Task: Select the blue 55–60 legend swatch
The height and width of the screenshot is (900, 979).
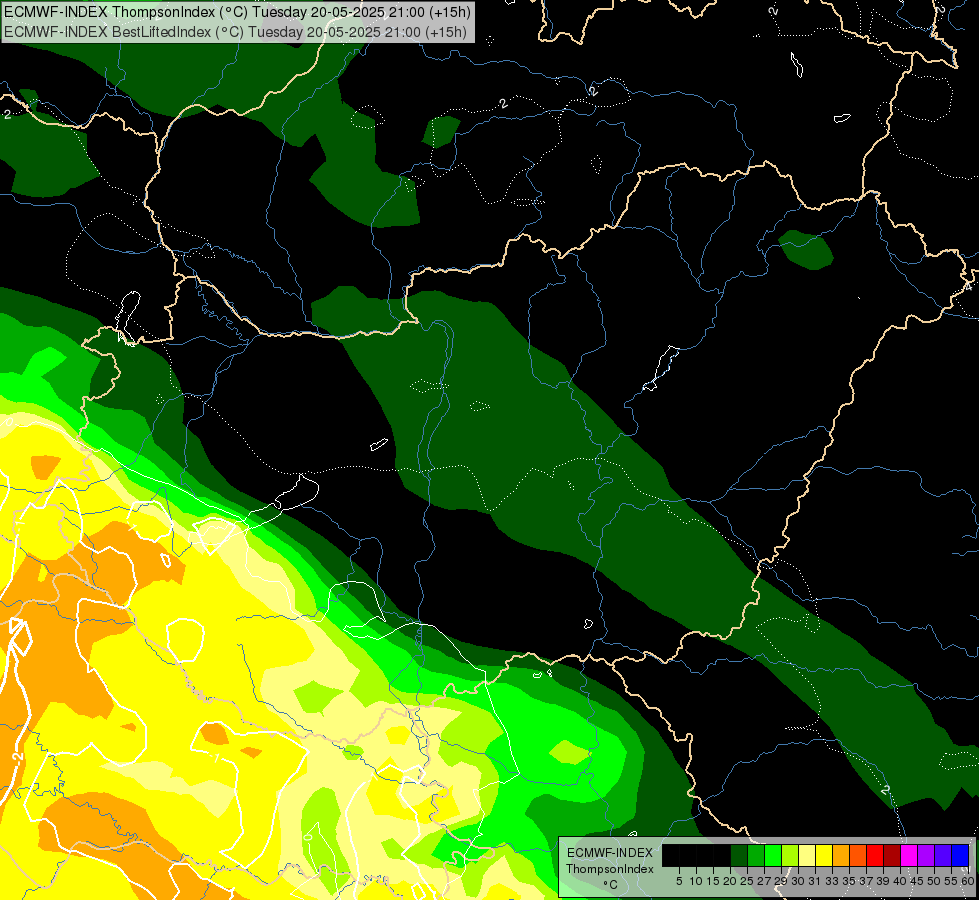Action: pyautogui.click(x=960, y=855)
